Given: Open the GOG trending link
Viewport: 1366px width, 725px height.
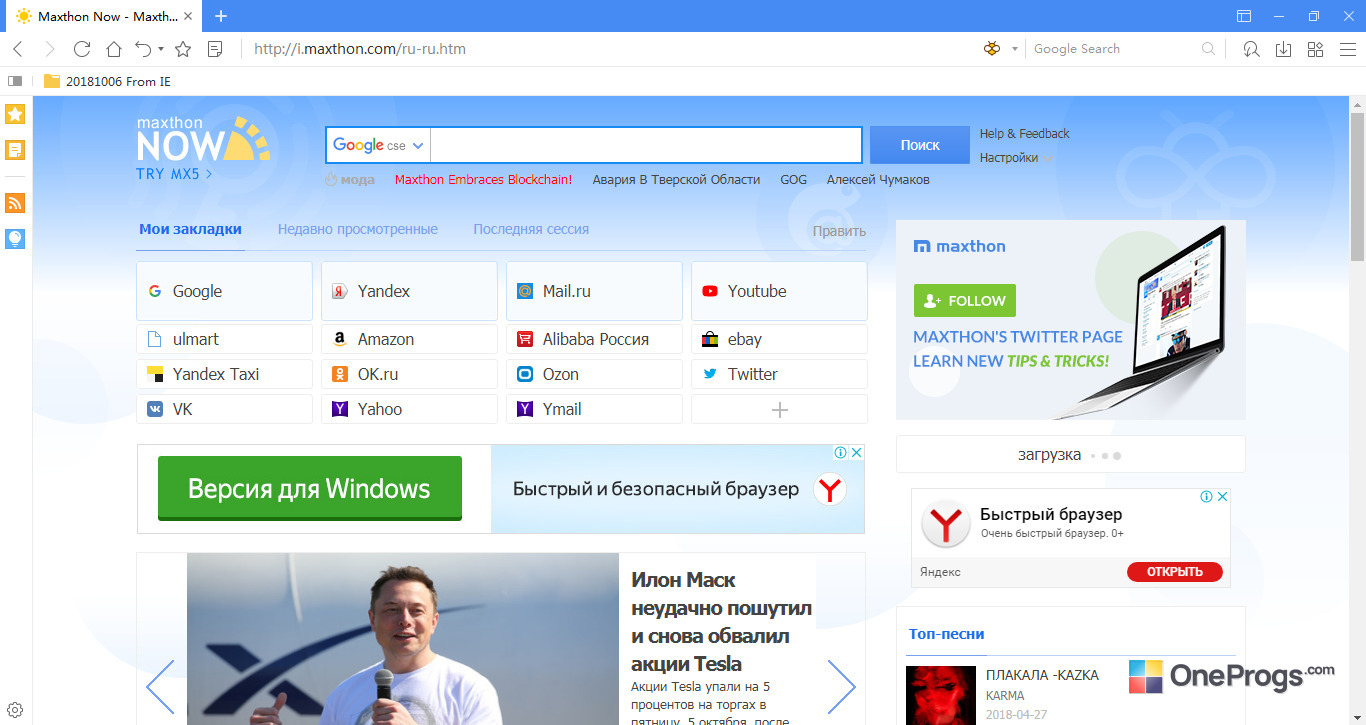Looking at the screenshot, I should click(793, 180).
